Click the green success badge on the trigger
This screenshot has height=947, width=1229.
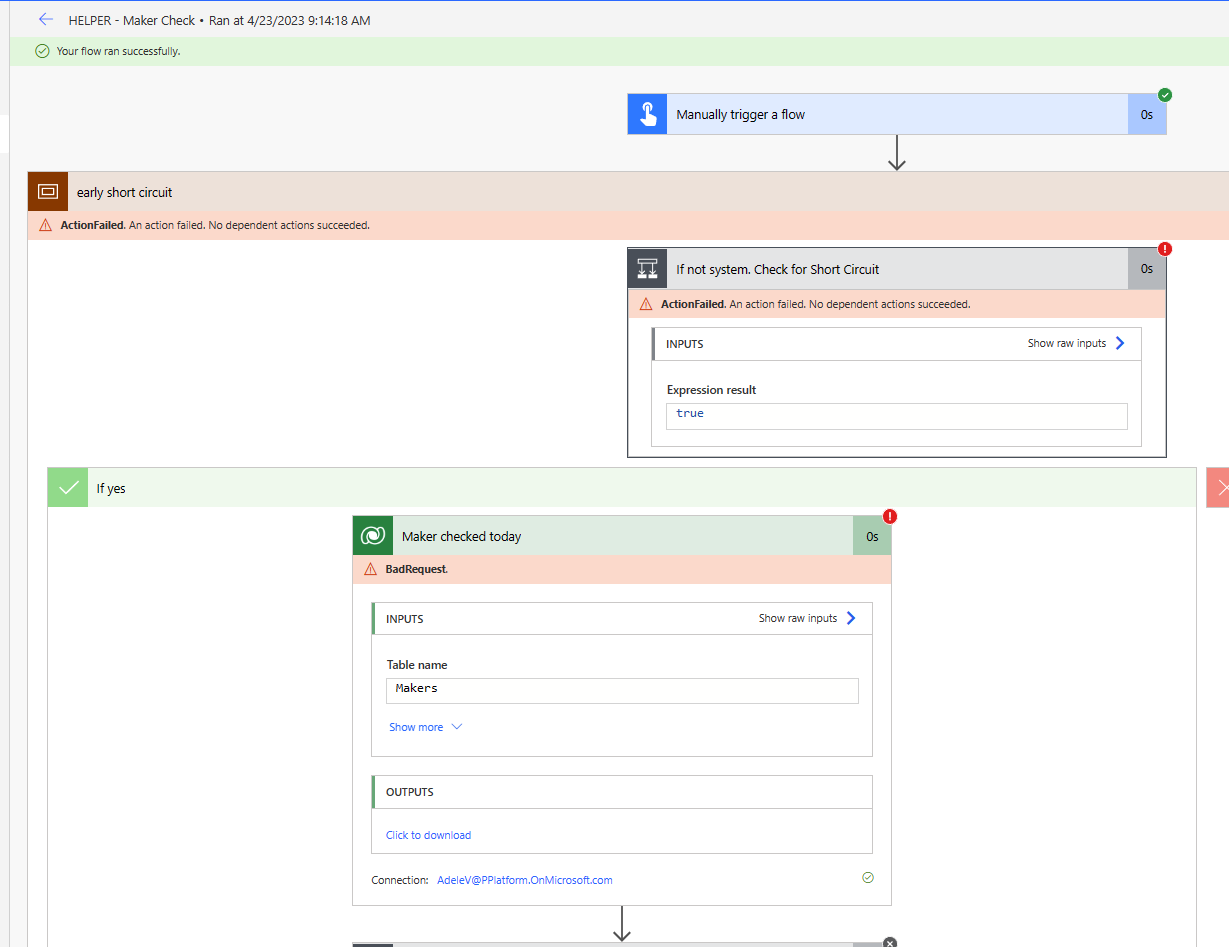pos(1164,96)
